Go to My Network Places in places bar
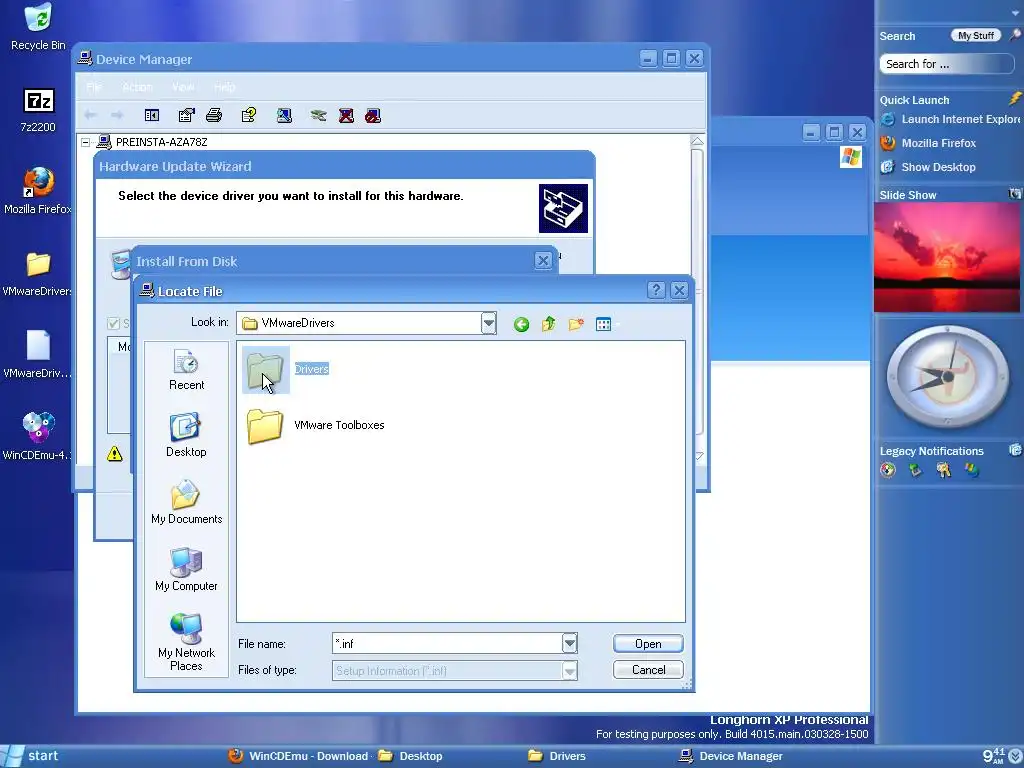The width and height of the screenshot is (1024, 768). tap(186, 642)
